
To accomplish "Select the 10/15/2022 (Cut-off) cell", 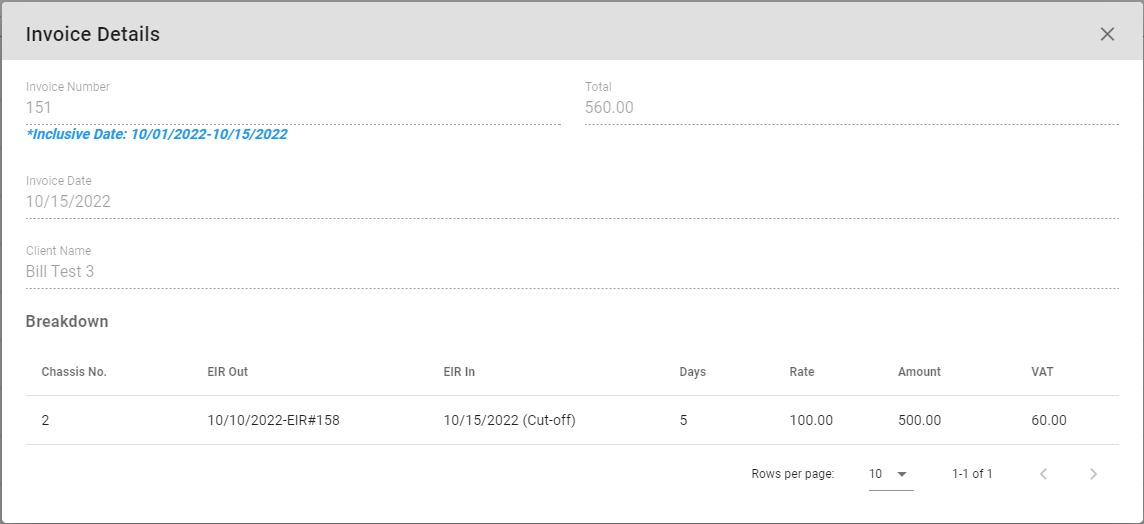I will pos(509,421).
